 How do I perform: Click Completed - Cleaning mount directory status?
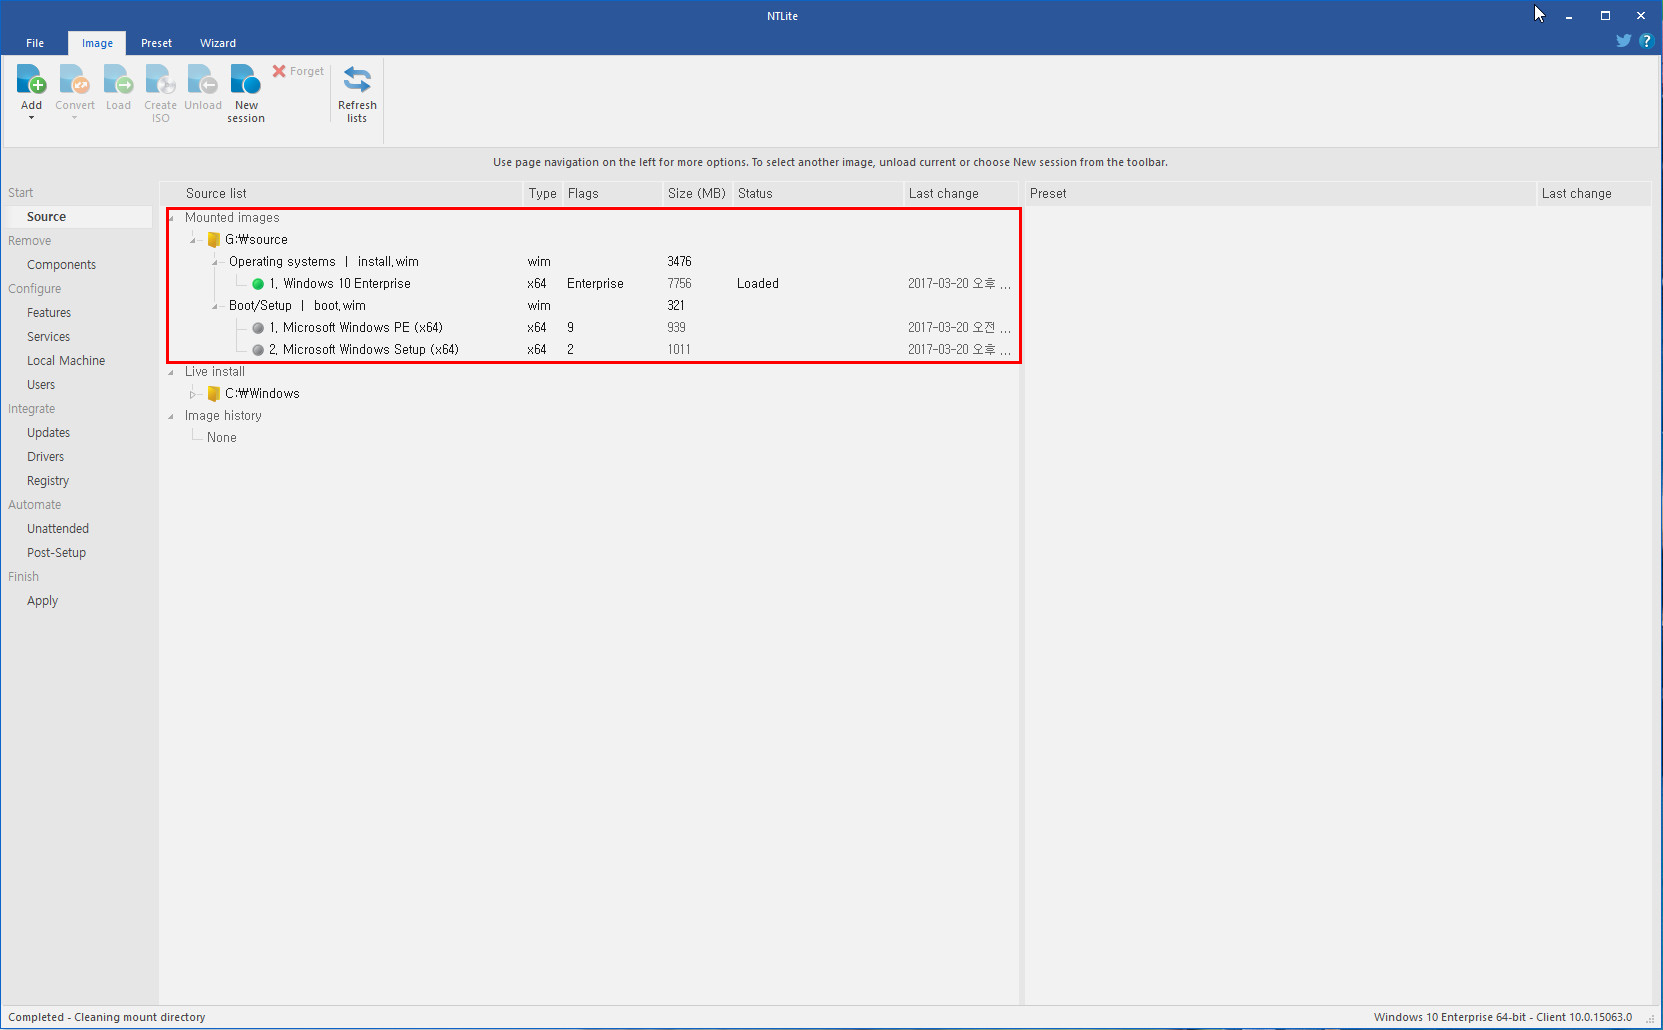coord(107,1017)
